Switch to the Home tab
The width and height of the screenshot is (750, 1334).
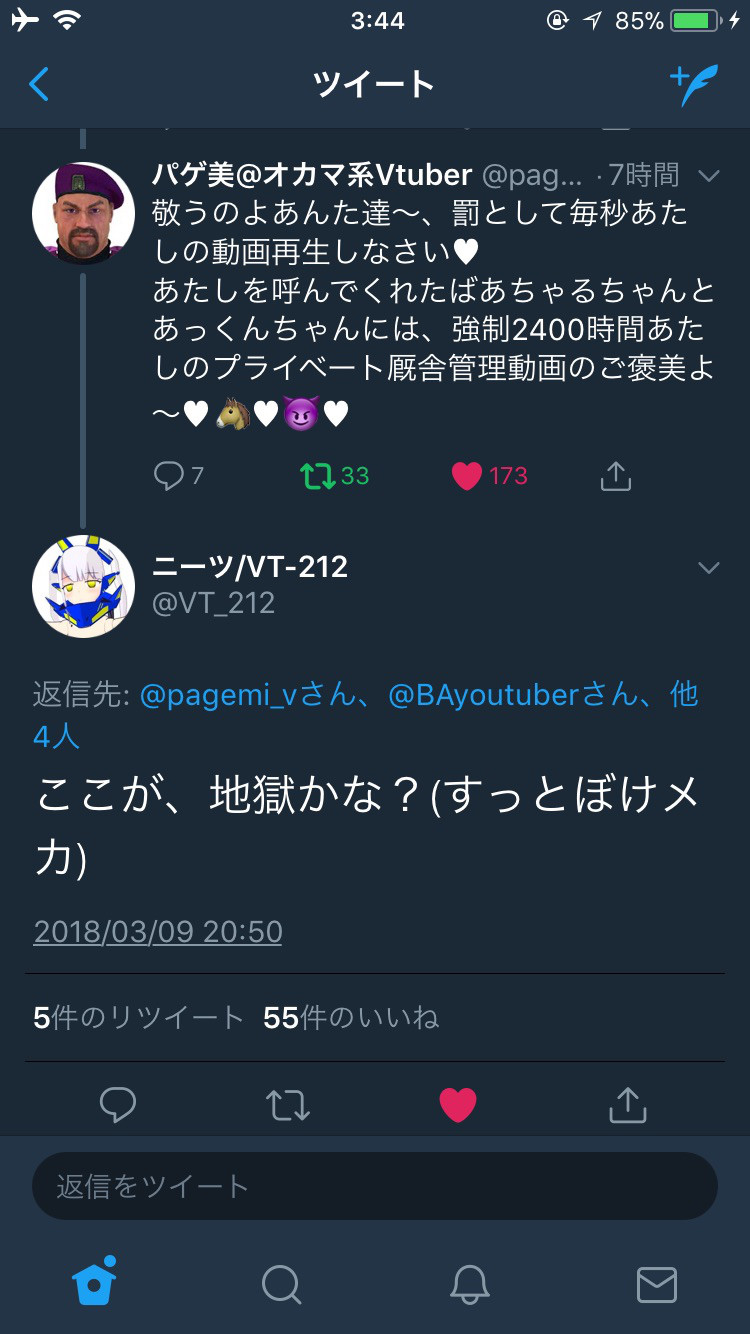tap(95, 1282)
